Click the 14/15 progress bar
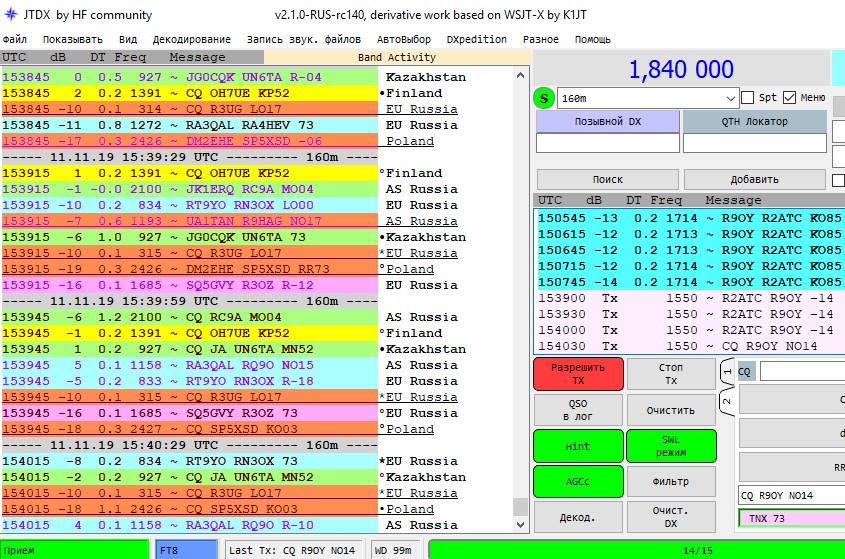Screen dimensions: 845x559 click(635, 549)
